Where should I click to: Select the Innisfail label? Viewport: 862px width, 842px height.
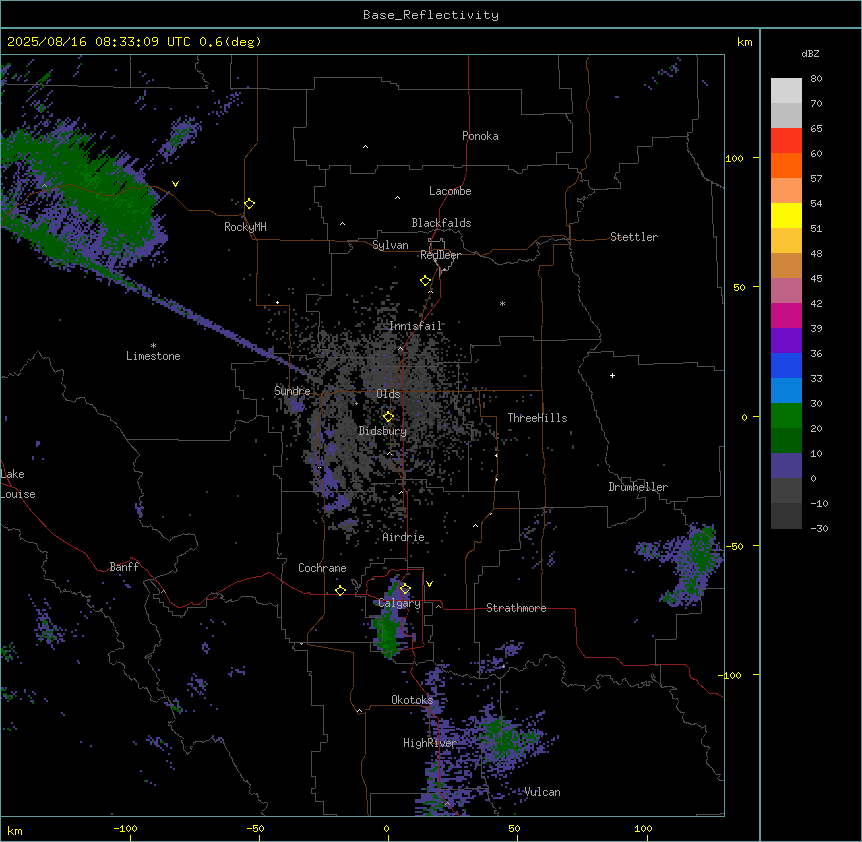(x=415, y=326)
